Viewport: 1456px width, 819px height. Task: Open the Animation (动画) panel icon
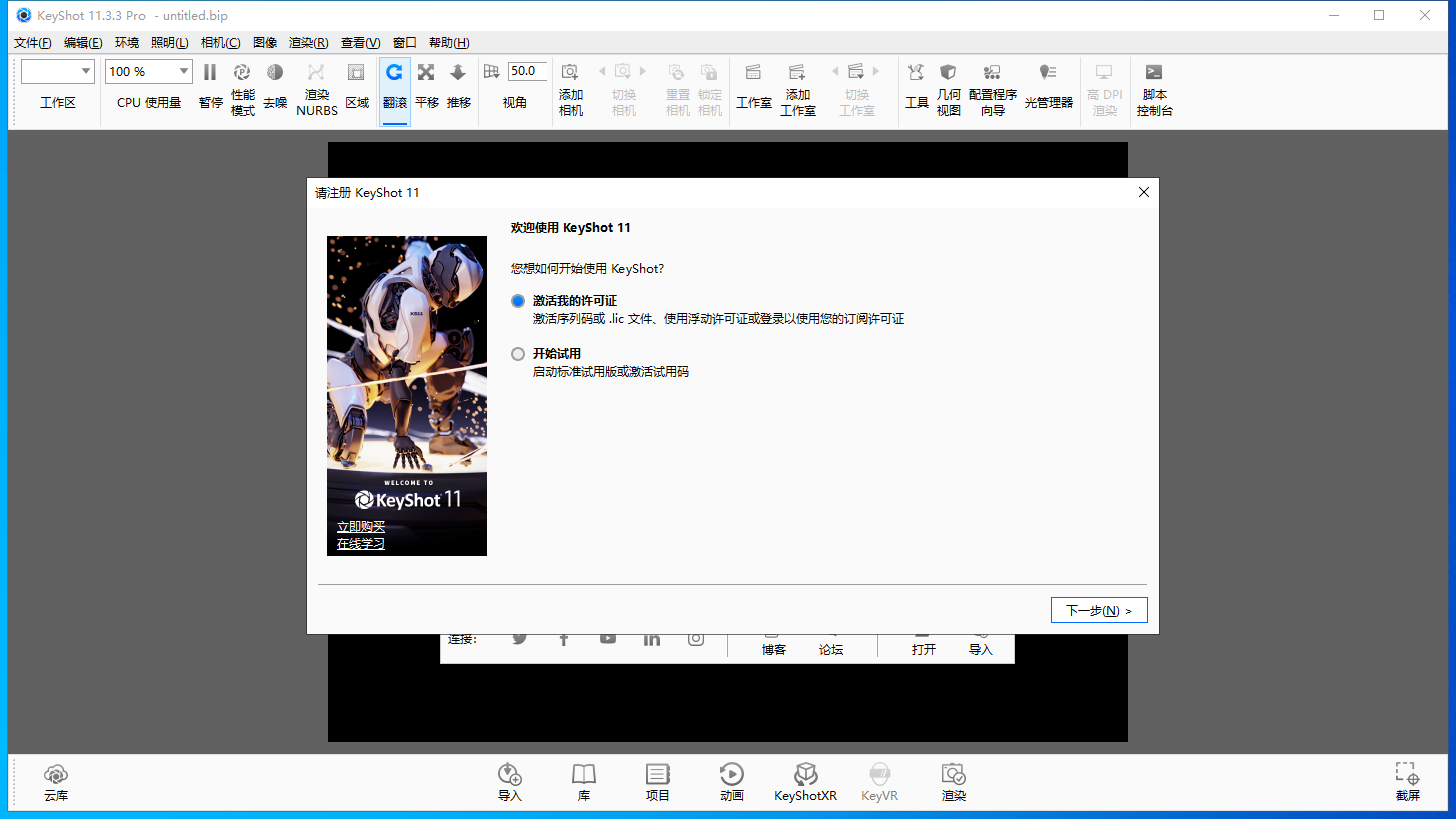click(731, 774)
